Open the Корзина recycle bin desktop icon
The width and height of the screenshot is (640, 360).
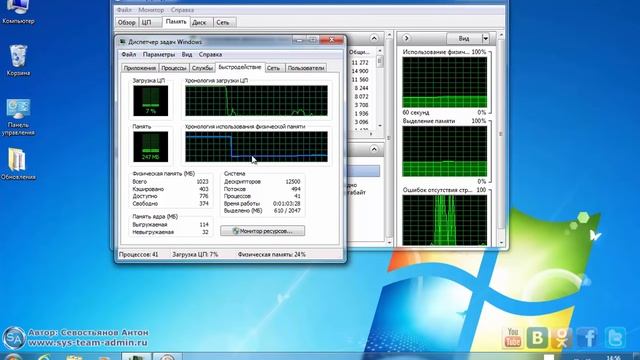18,60
